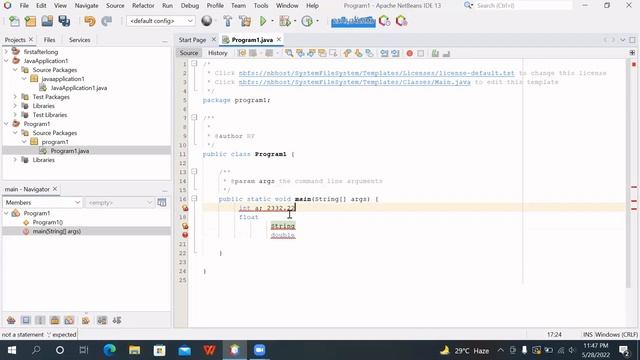Run the project with green play icon
This screenshot has width=640, height=360.
(263, 21)
